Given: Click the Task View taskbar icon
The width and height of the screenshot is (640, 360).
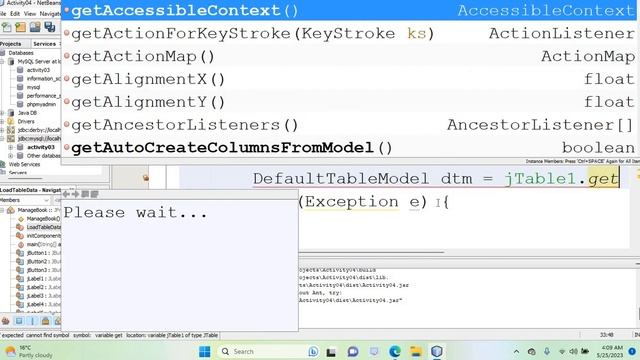Looking at the screenshot, I should point(331,351).
